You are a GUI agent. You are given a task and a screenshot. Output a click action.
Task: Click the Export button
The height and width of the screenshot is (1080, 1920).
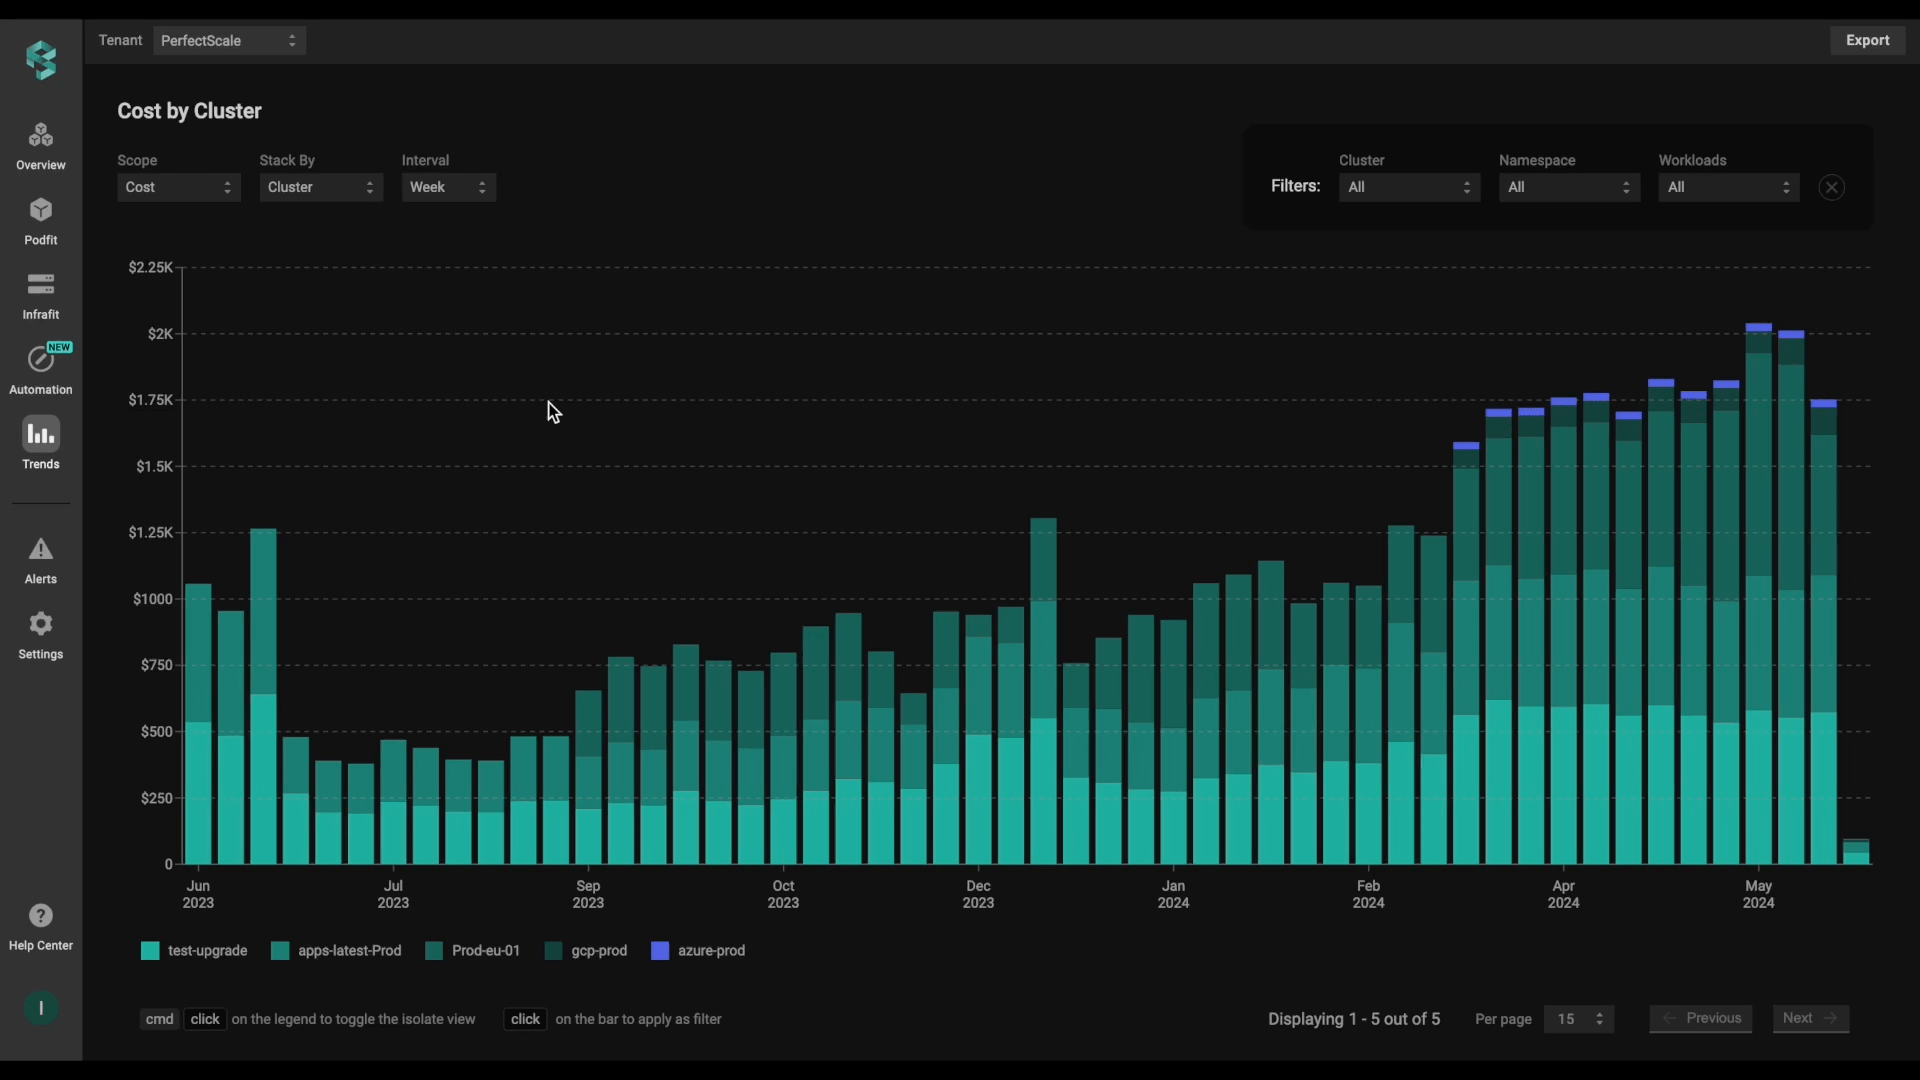(1867, 40)
